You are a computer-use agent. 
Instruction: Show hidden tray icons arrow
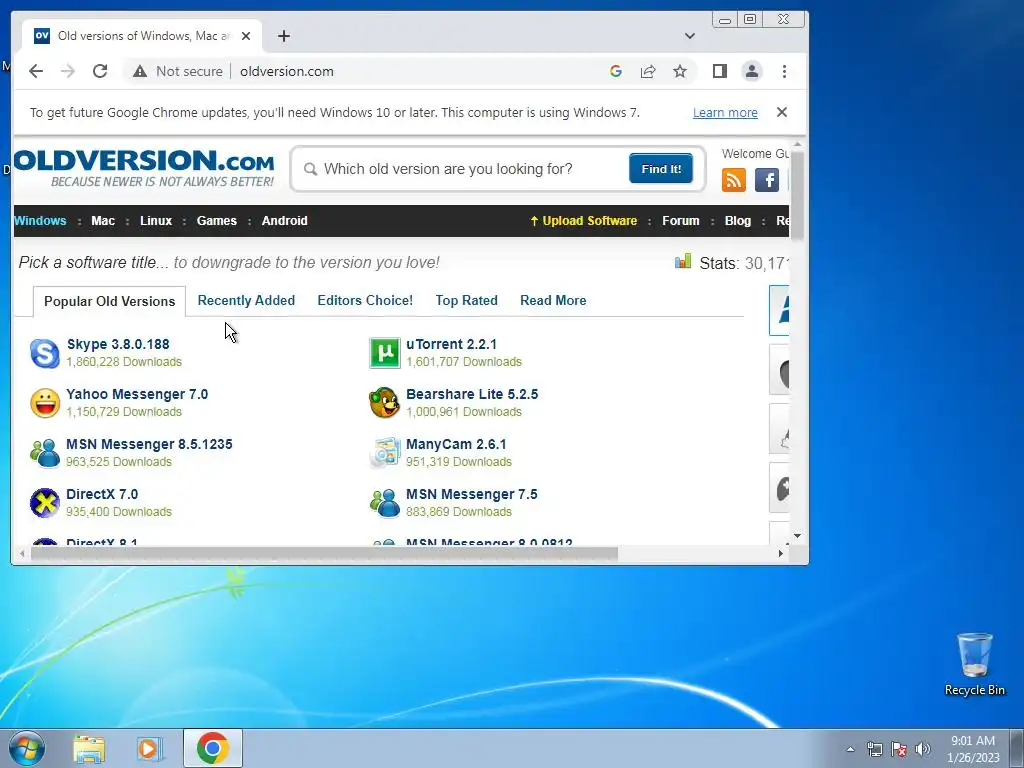click(850, 749)
